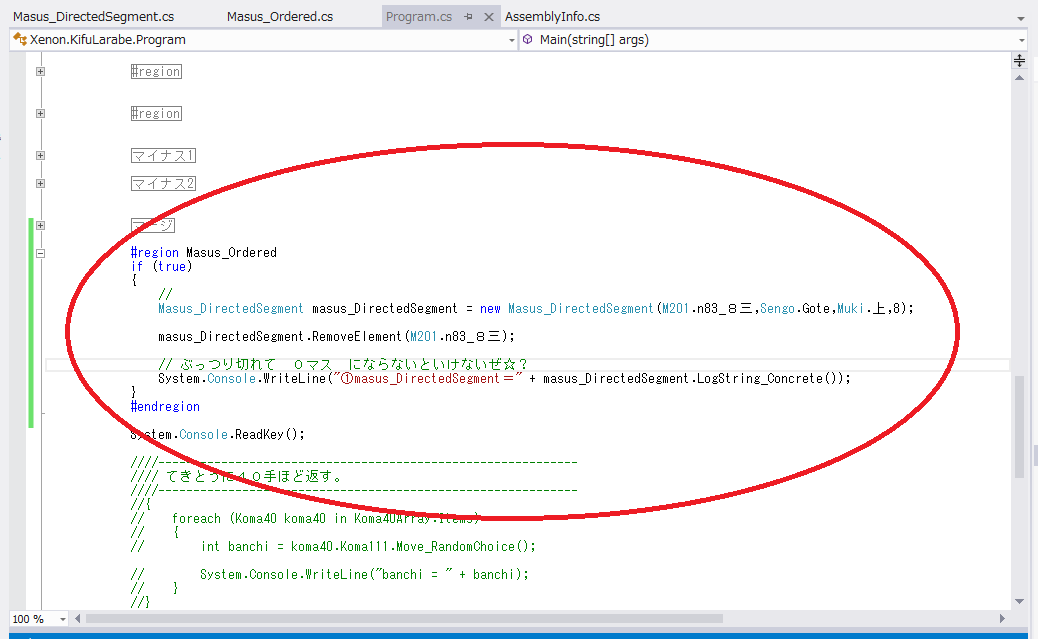Image resolution: width=1038 pixels, height=639 pixels.
Task: Click the comment 'ぶっつり切れて ０マス' line
Action: coord(343,364)
